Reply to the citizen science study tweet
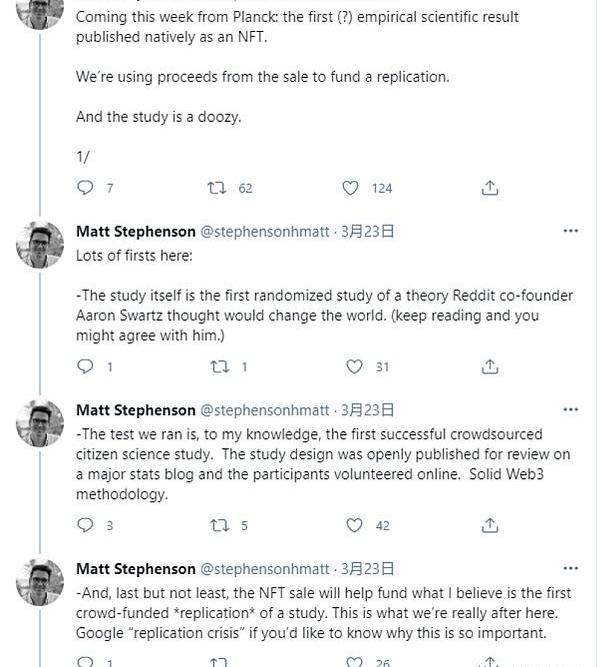Image resolution: width=600 pixels, height=667 pixels. tap(85, 525)
